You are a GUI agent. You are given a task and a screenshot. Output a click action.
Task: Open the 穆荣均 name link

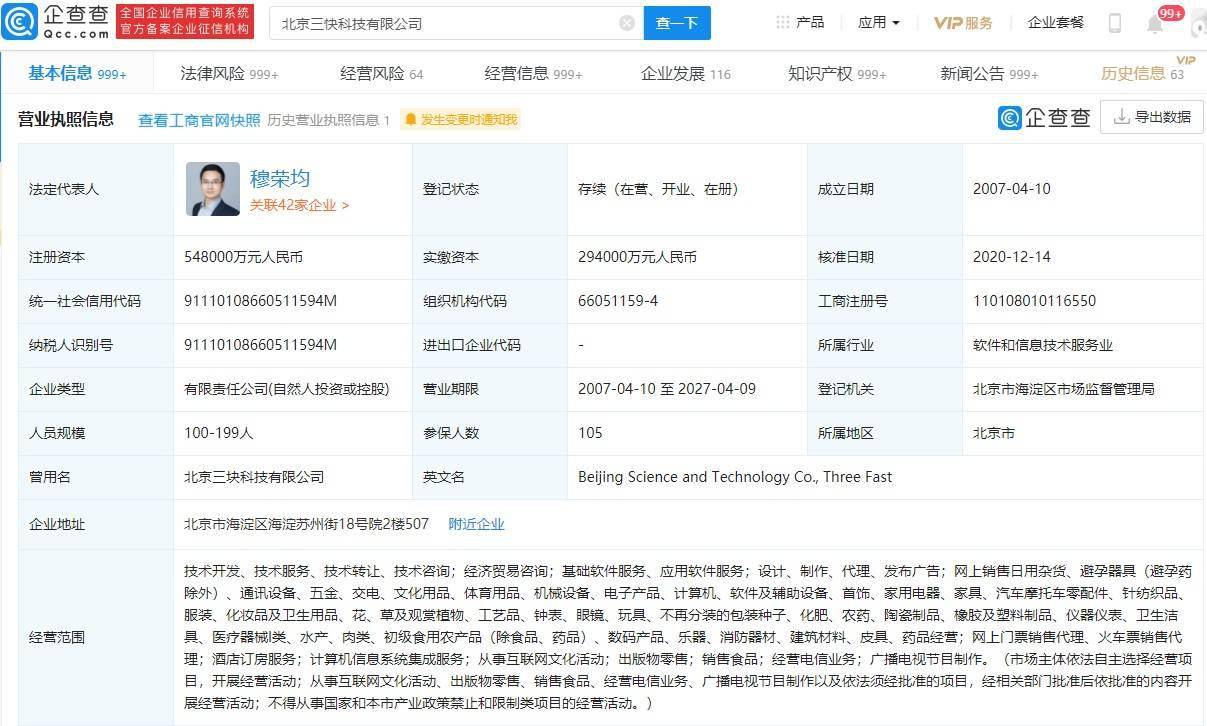(x=280, y=178)
